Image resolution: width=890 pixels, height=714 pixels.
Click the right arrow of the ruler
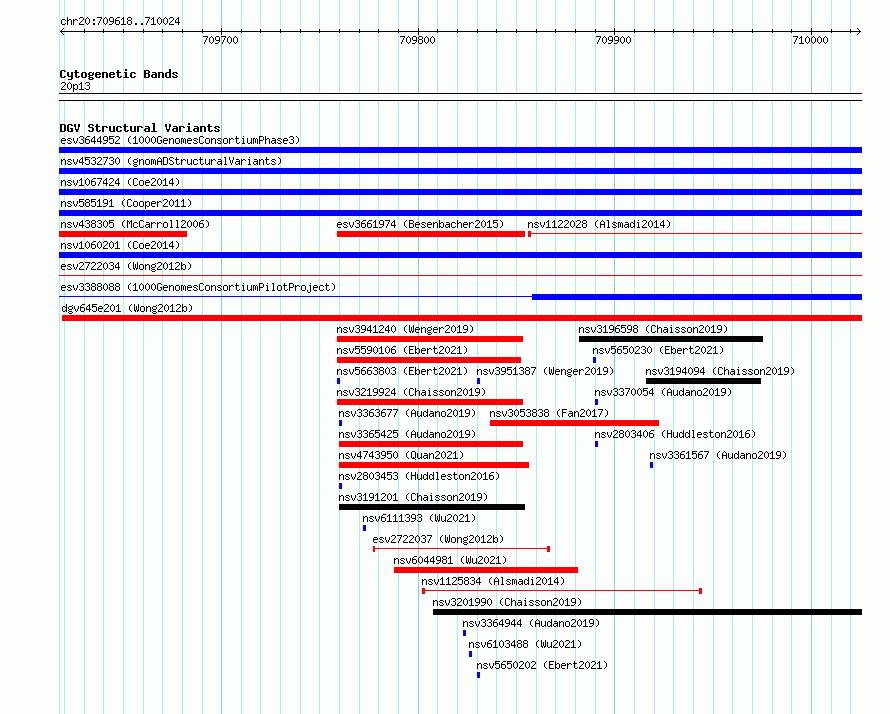pos(859,31)
